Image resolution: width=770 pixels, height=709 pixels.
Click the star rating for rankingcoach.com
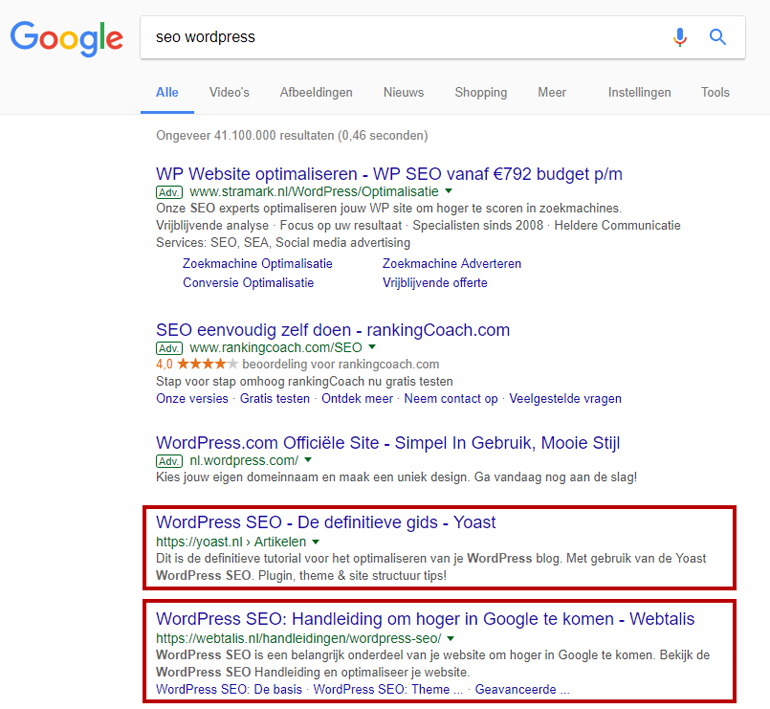tap(207, 364)
